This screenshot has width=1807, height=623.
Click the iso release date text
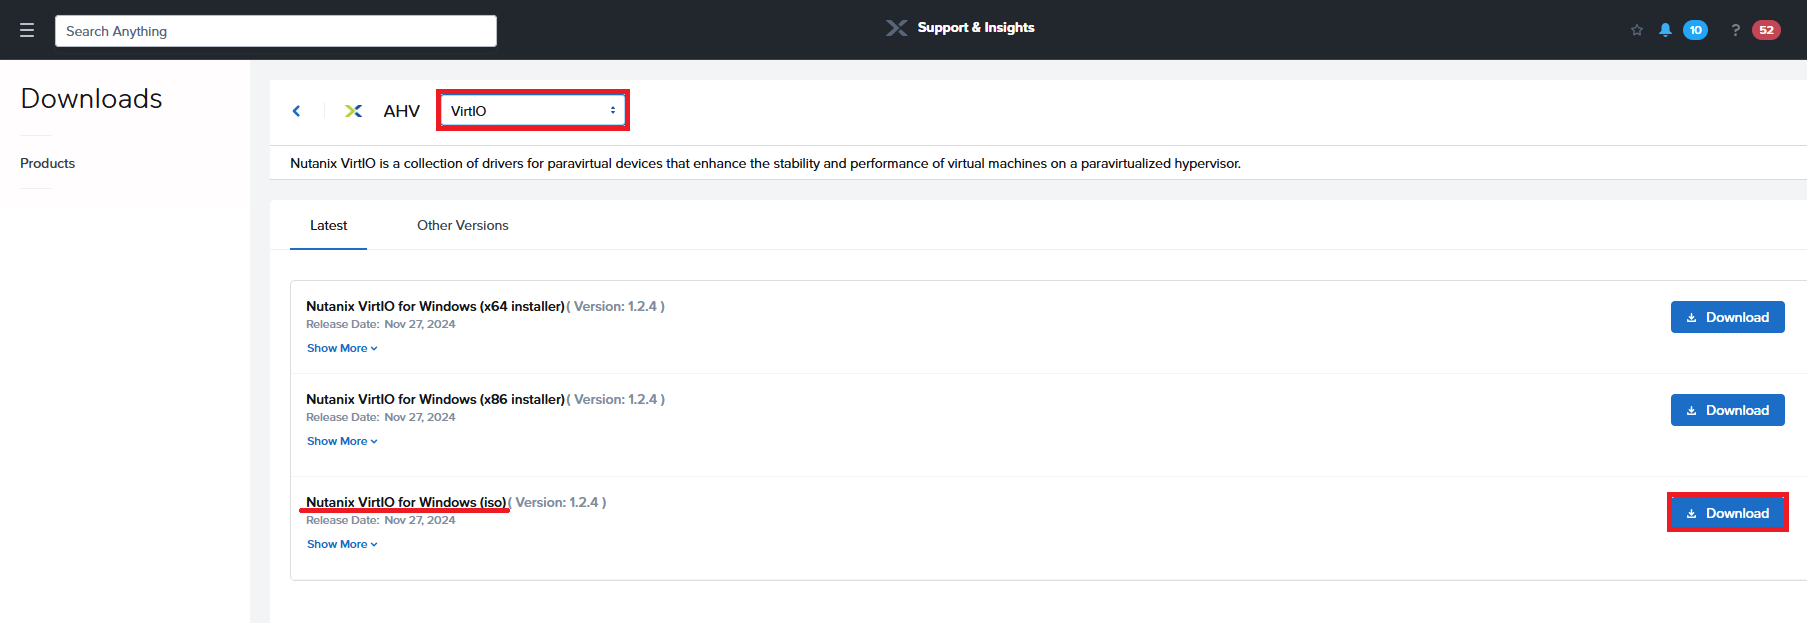pyautogui.click(x=381, y=520)
